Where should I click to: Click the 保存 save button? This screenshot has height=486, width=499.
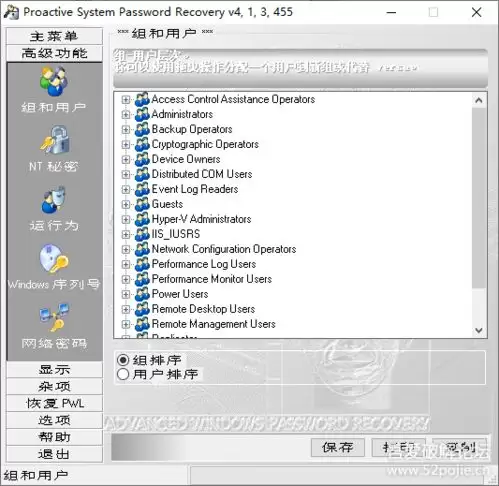pos(338,447)
